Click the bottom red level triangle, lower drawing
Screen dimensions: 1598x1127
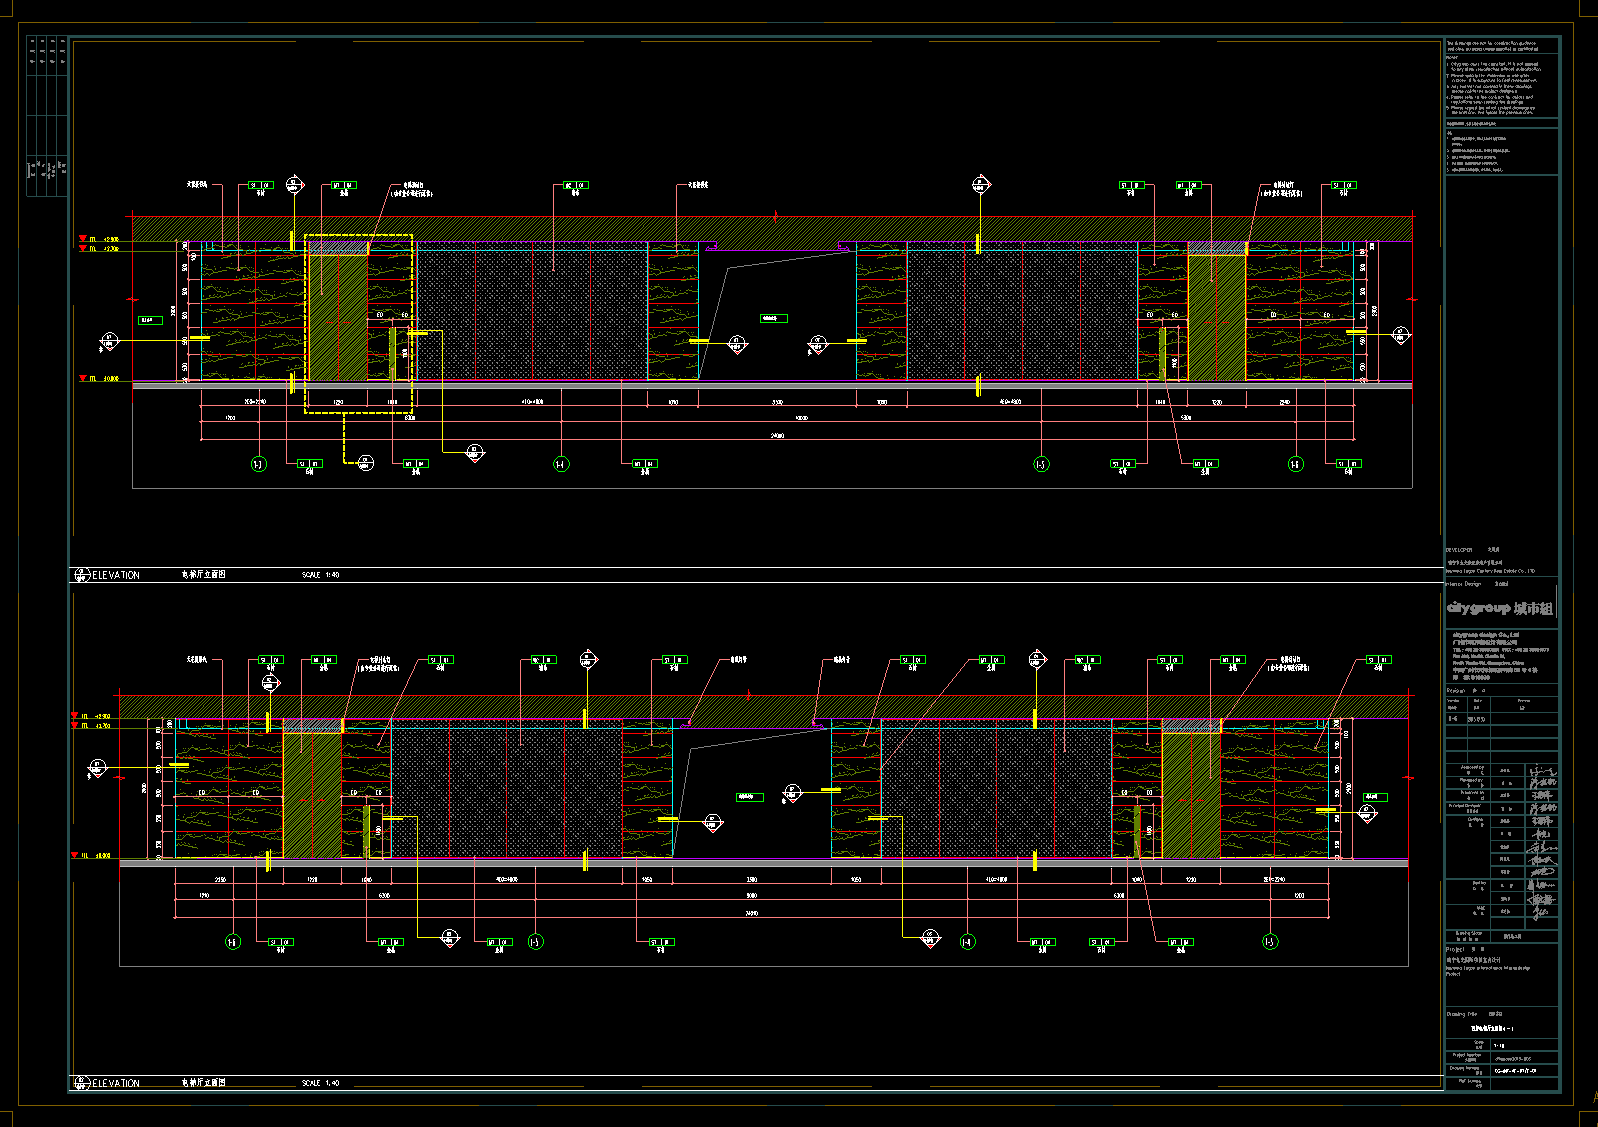75,856
